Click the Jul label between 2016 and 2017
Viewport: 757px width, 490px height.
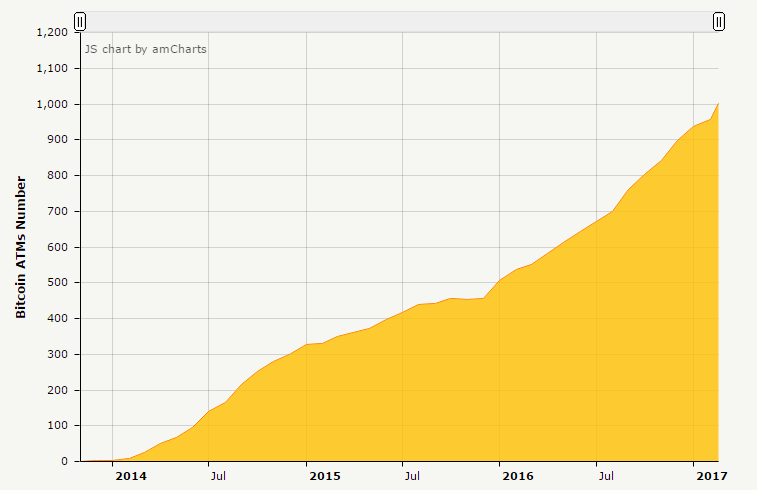[x=606, y=476]
